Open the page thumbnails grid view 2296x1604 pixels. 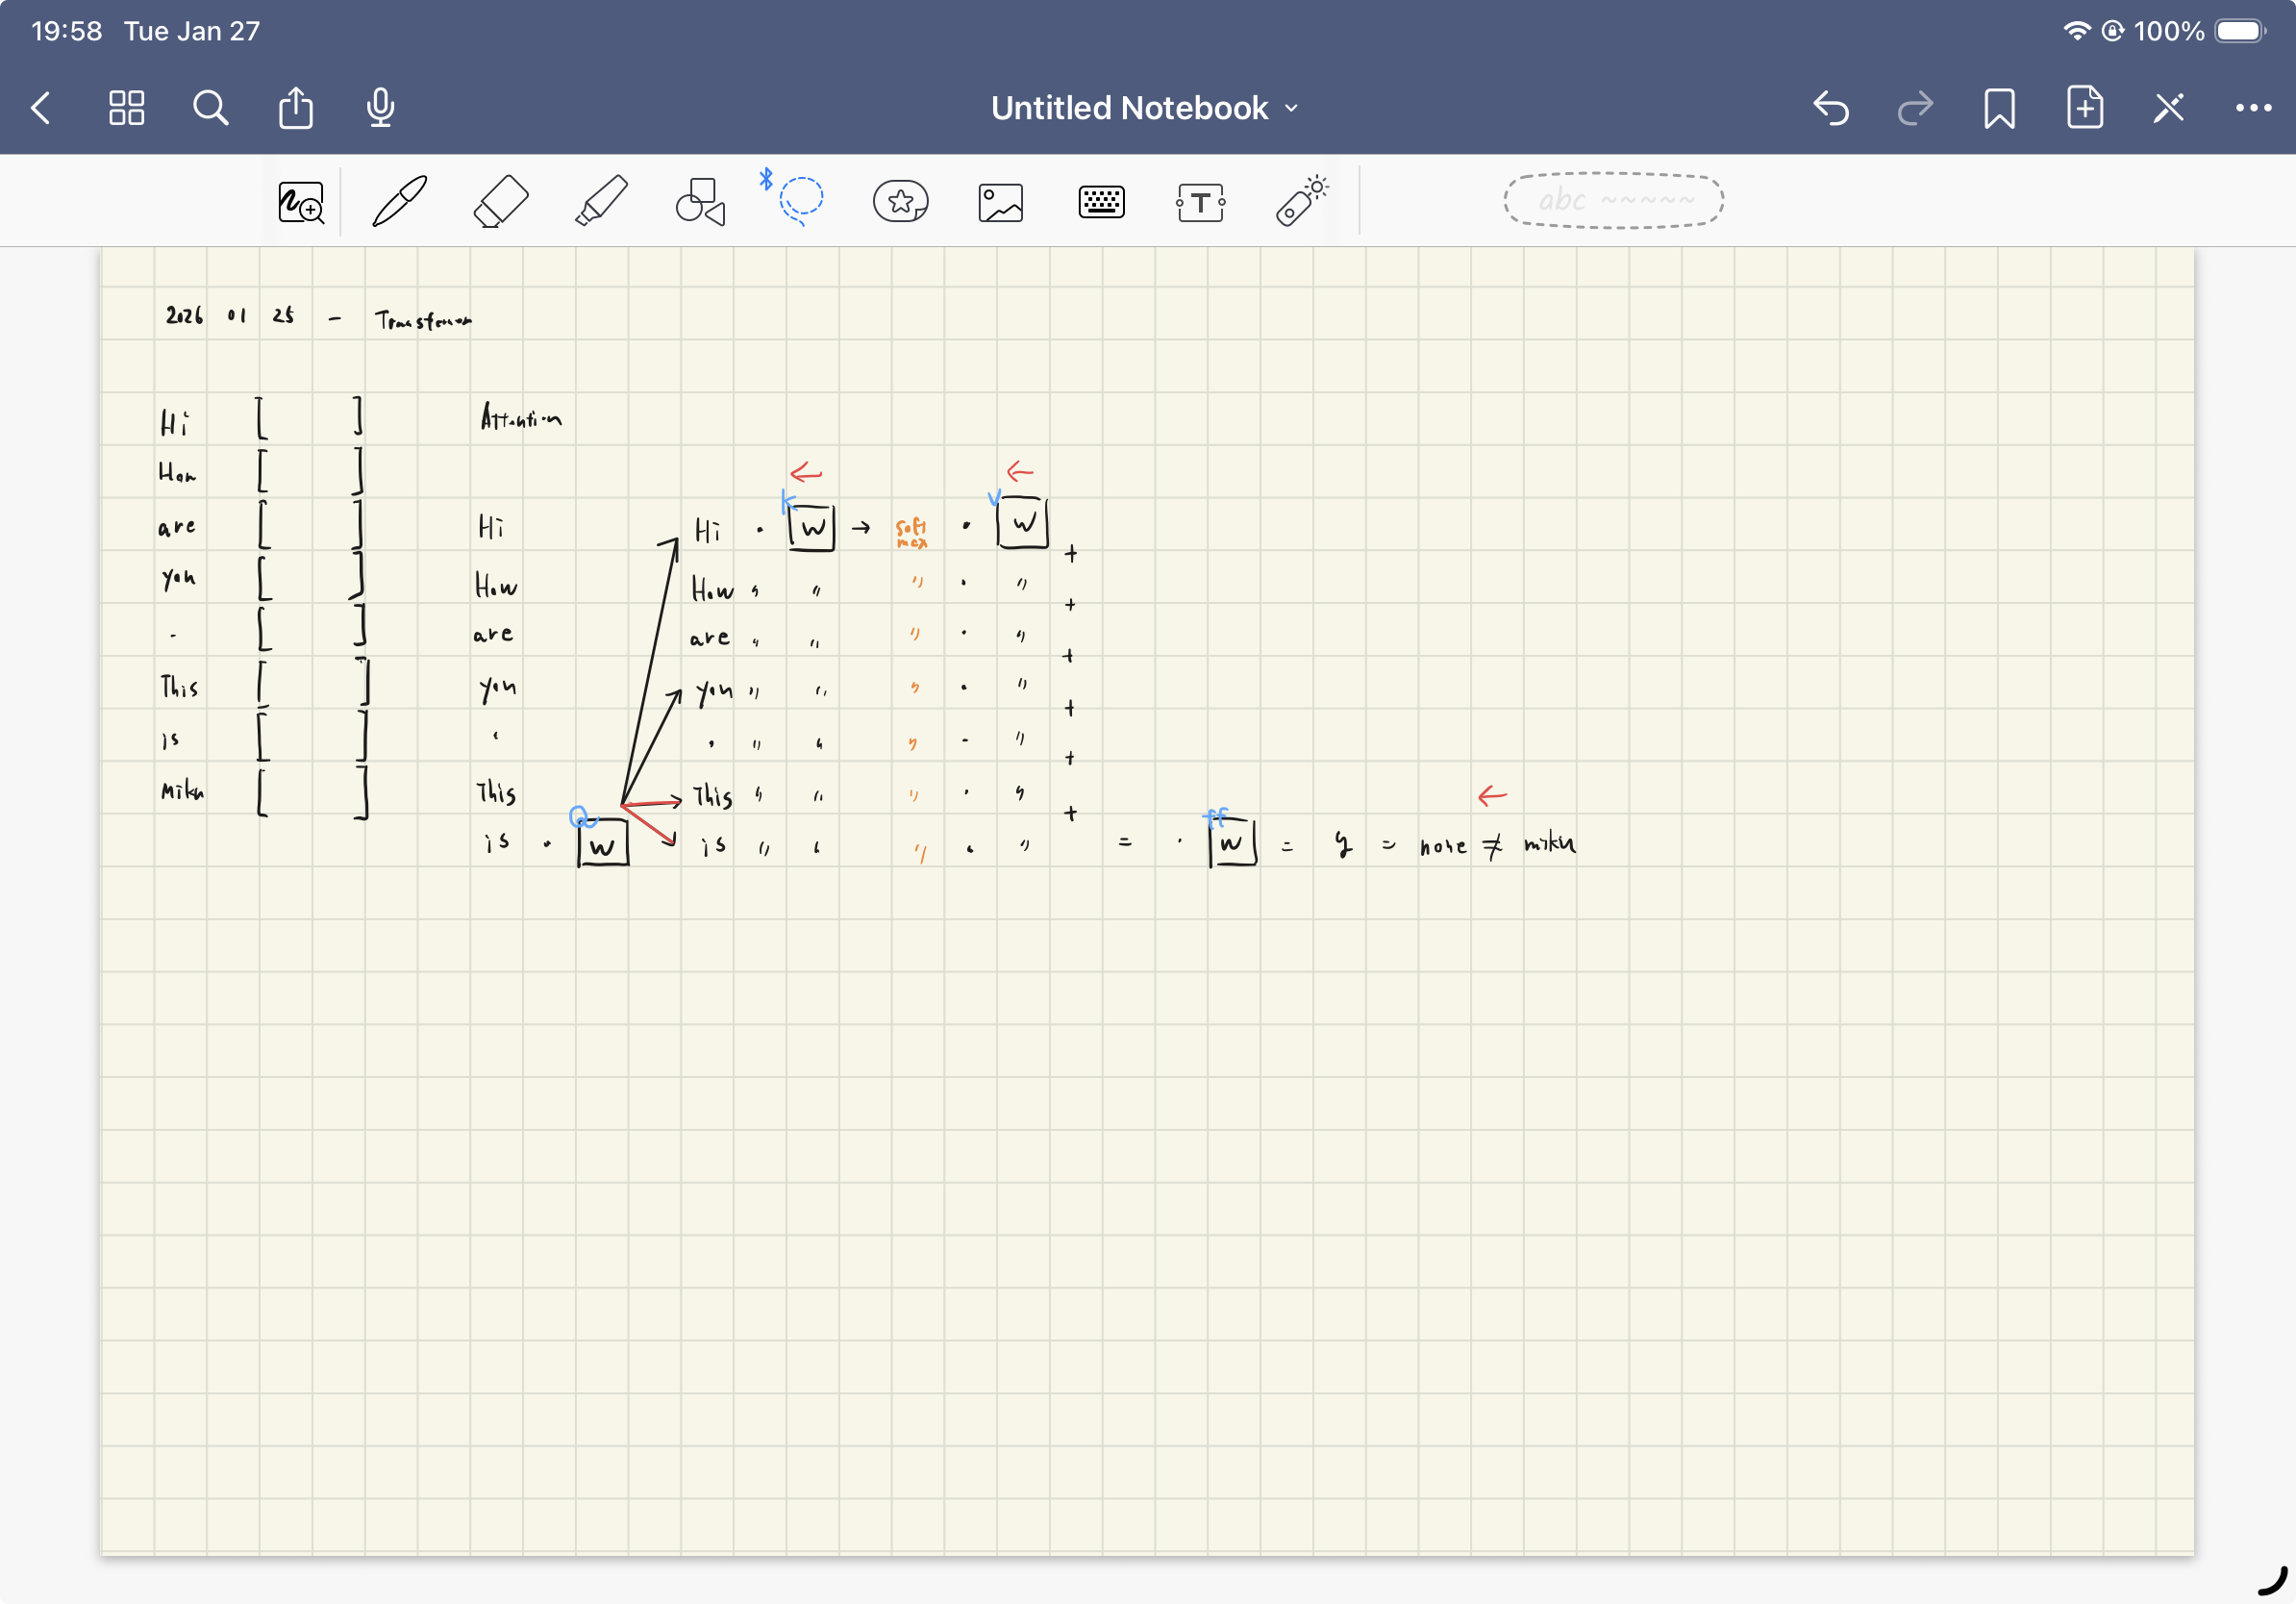click(x=127, y=108)
